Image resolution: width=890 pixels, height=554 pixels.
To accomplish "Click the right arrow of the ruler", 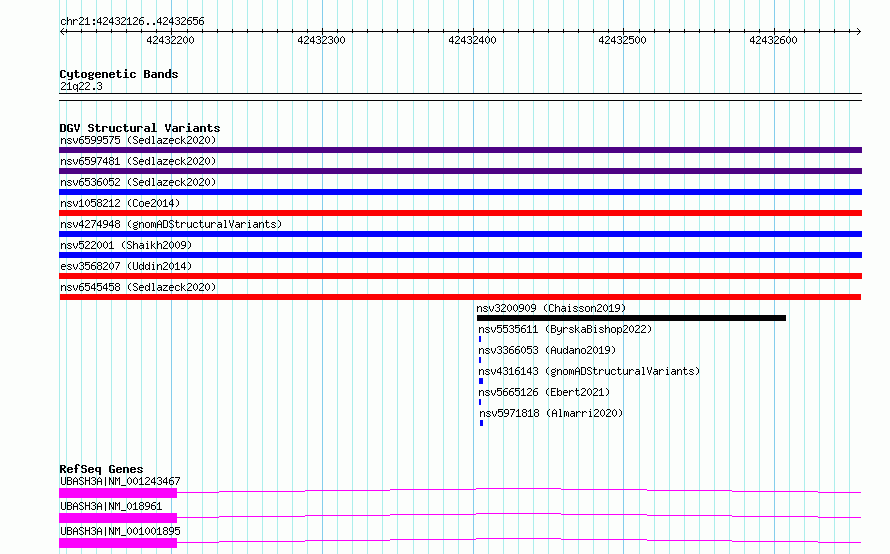I will tap(858, 31).
